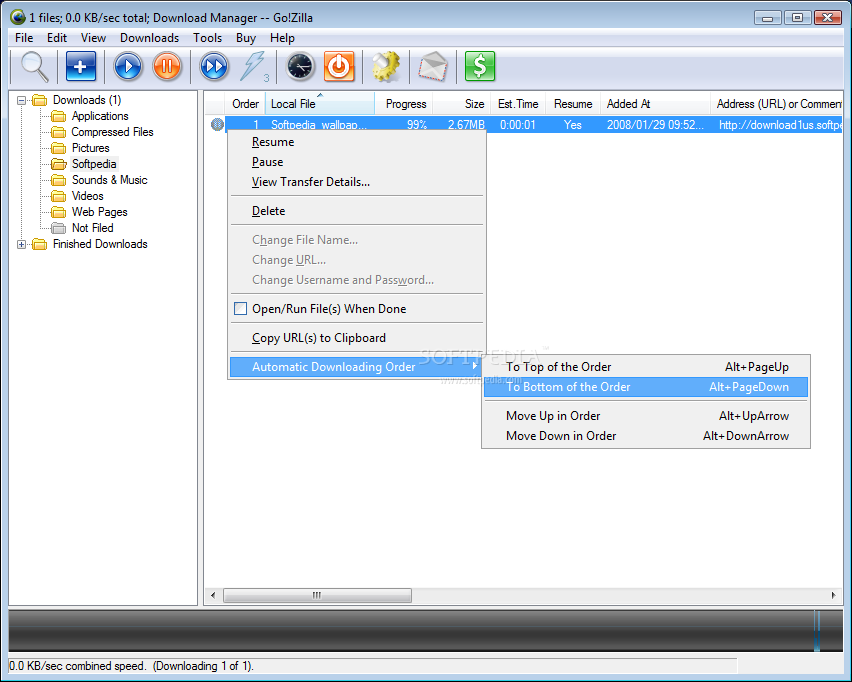852x682 pixels.
Task: Open the Tools menu
Action: (208, 37)
